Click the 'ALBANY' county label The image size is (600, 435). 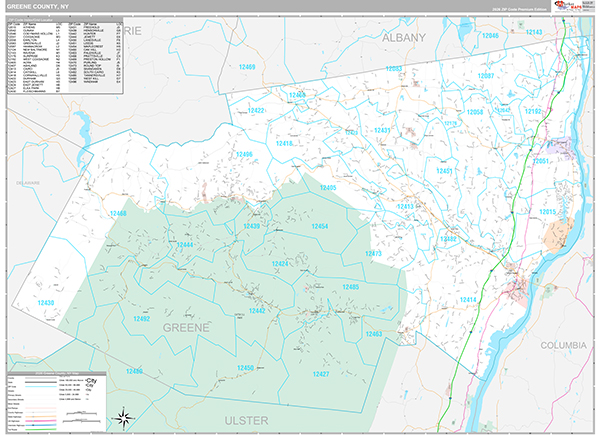(x=404, y=37)
